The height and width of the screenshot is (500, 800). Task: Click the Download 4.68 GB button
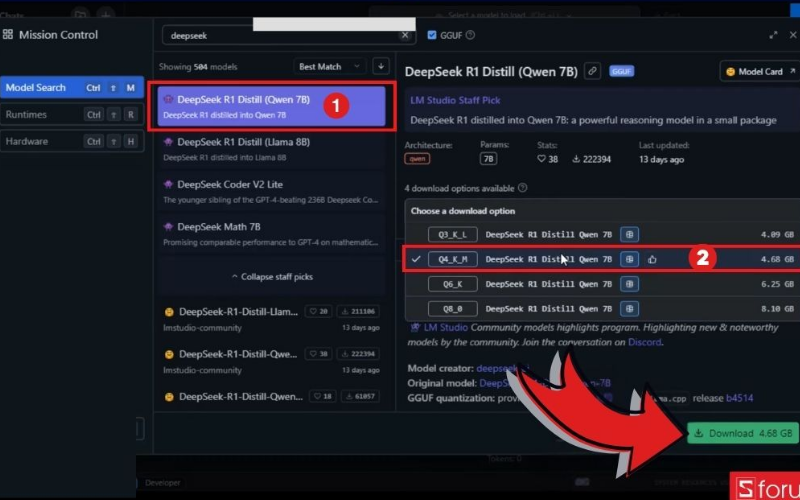tap(743, 433)
